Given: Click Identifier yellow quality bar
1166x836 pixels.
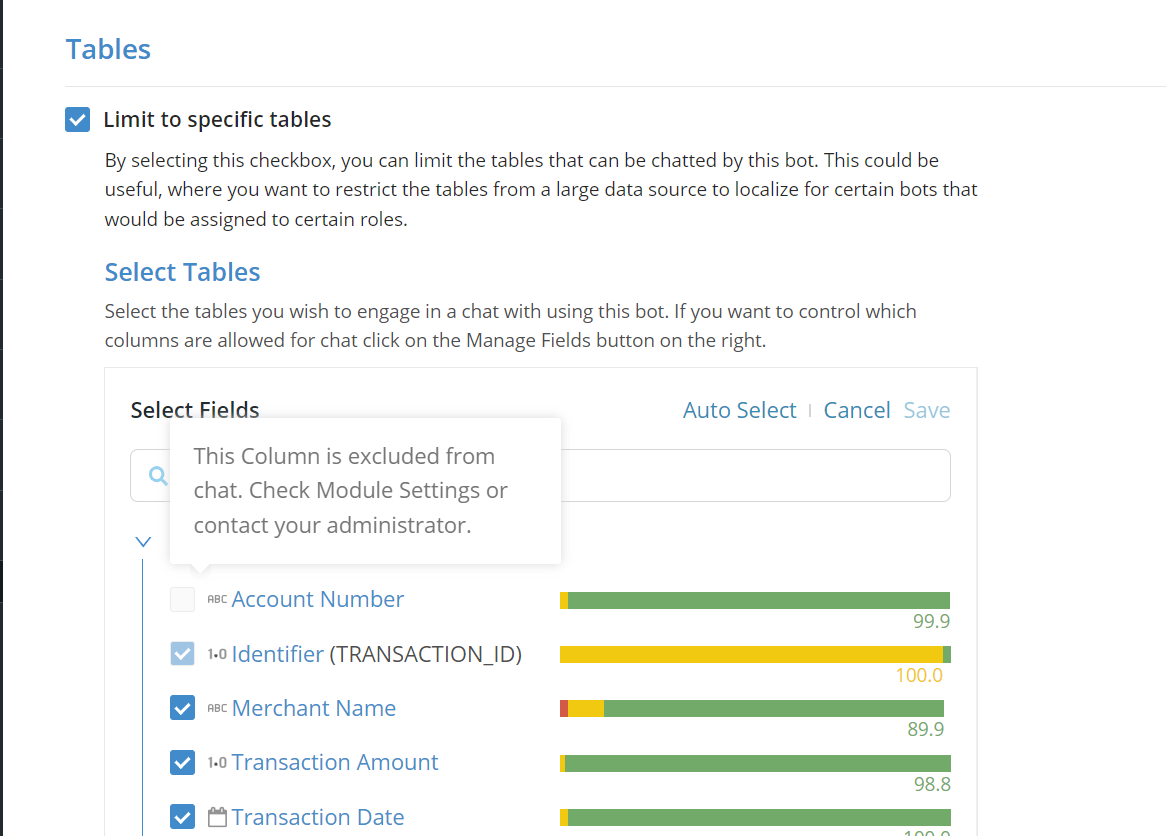Looking at the screenshot, I should [751, 655].
